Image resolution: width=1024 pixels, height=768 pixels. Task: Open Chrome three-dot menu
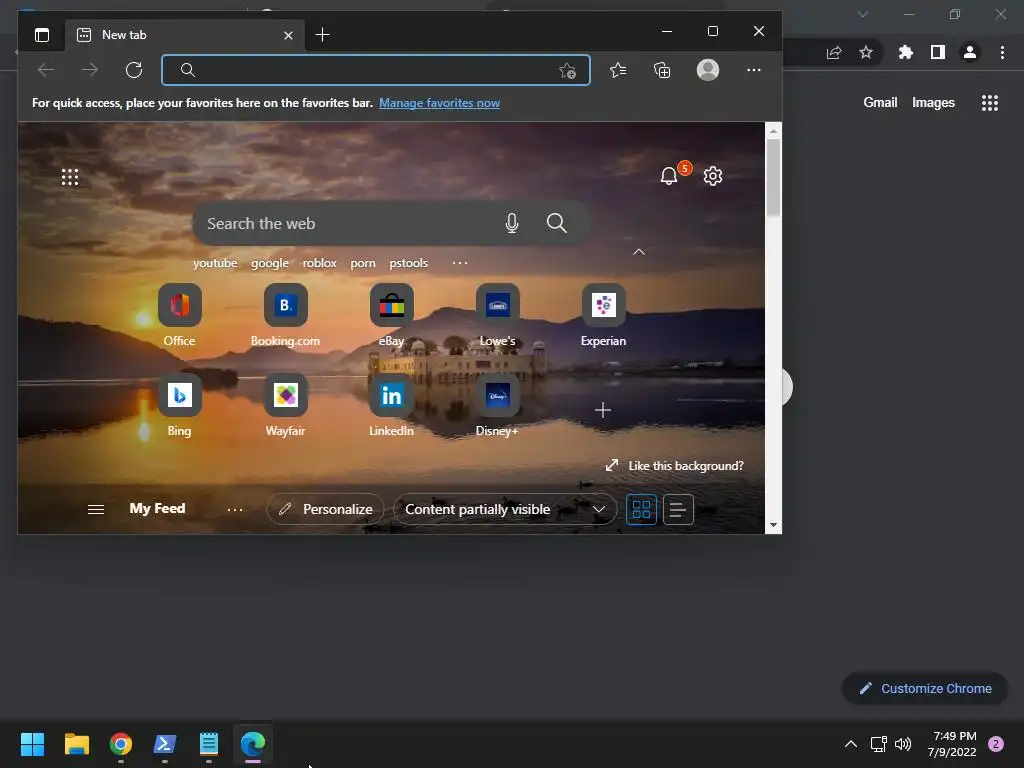(1002, 52)
